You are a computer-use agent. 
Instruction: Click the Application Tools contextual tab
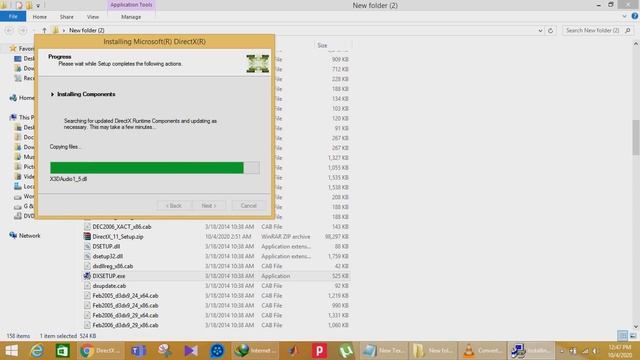[131, 5]
